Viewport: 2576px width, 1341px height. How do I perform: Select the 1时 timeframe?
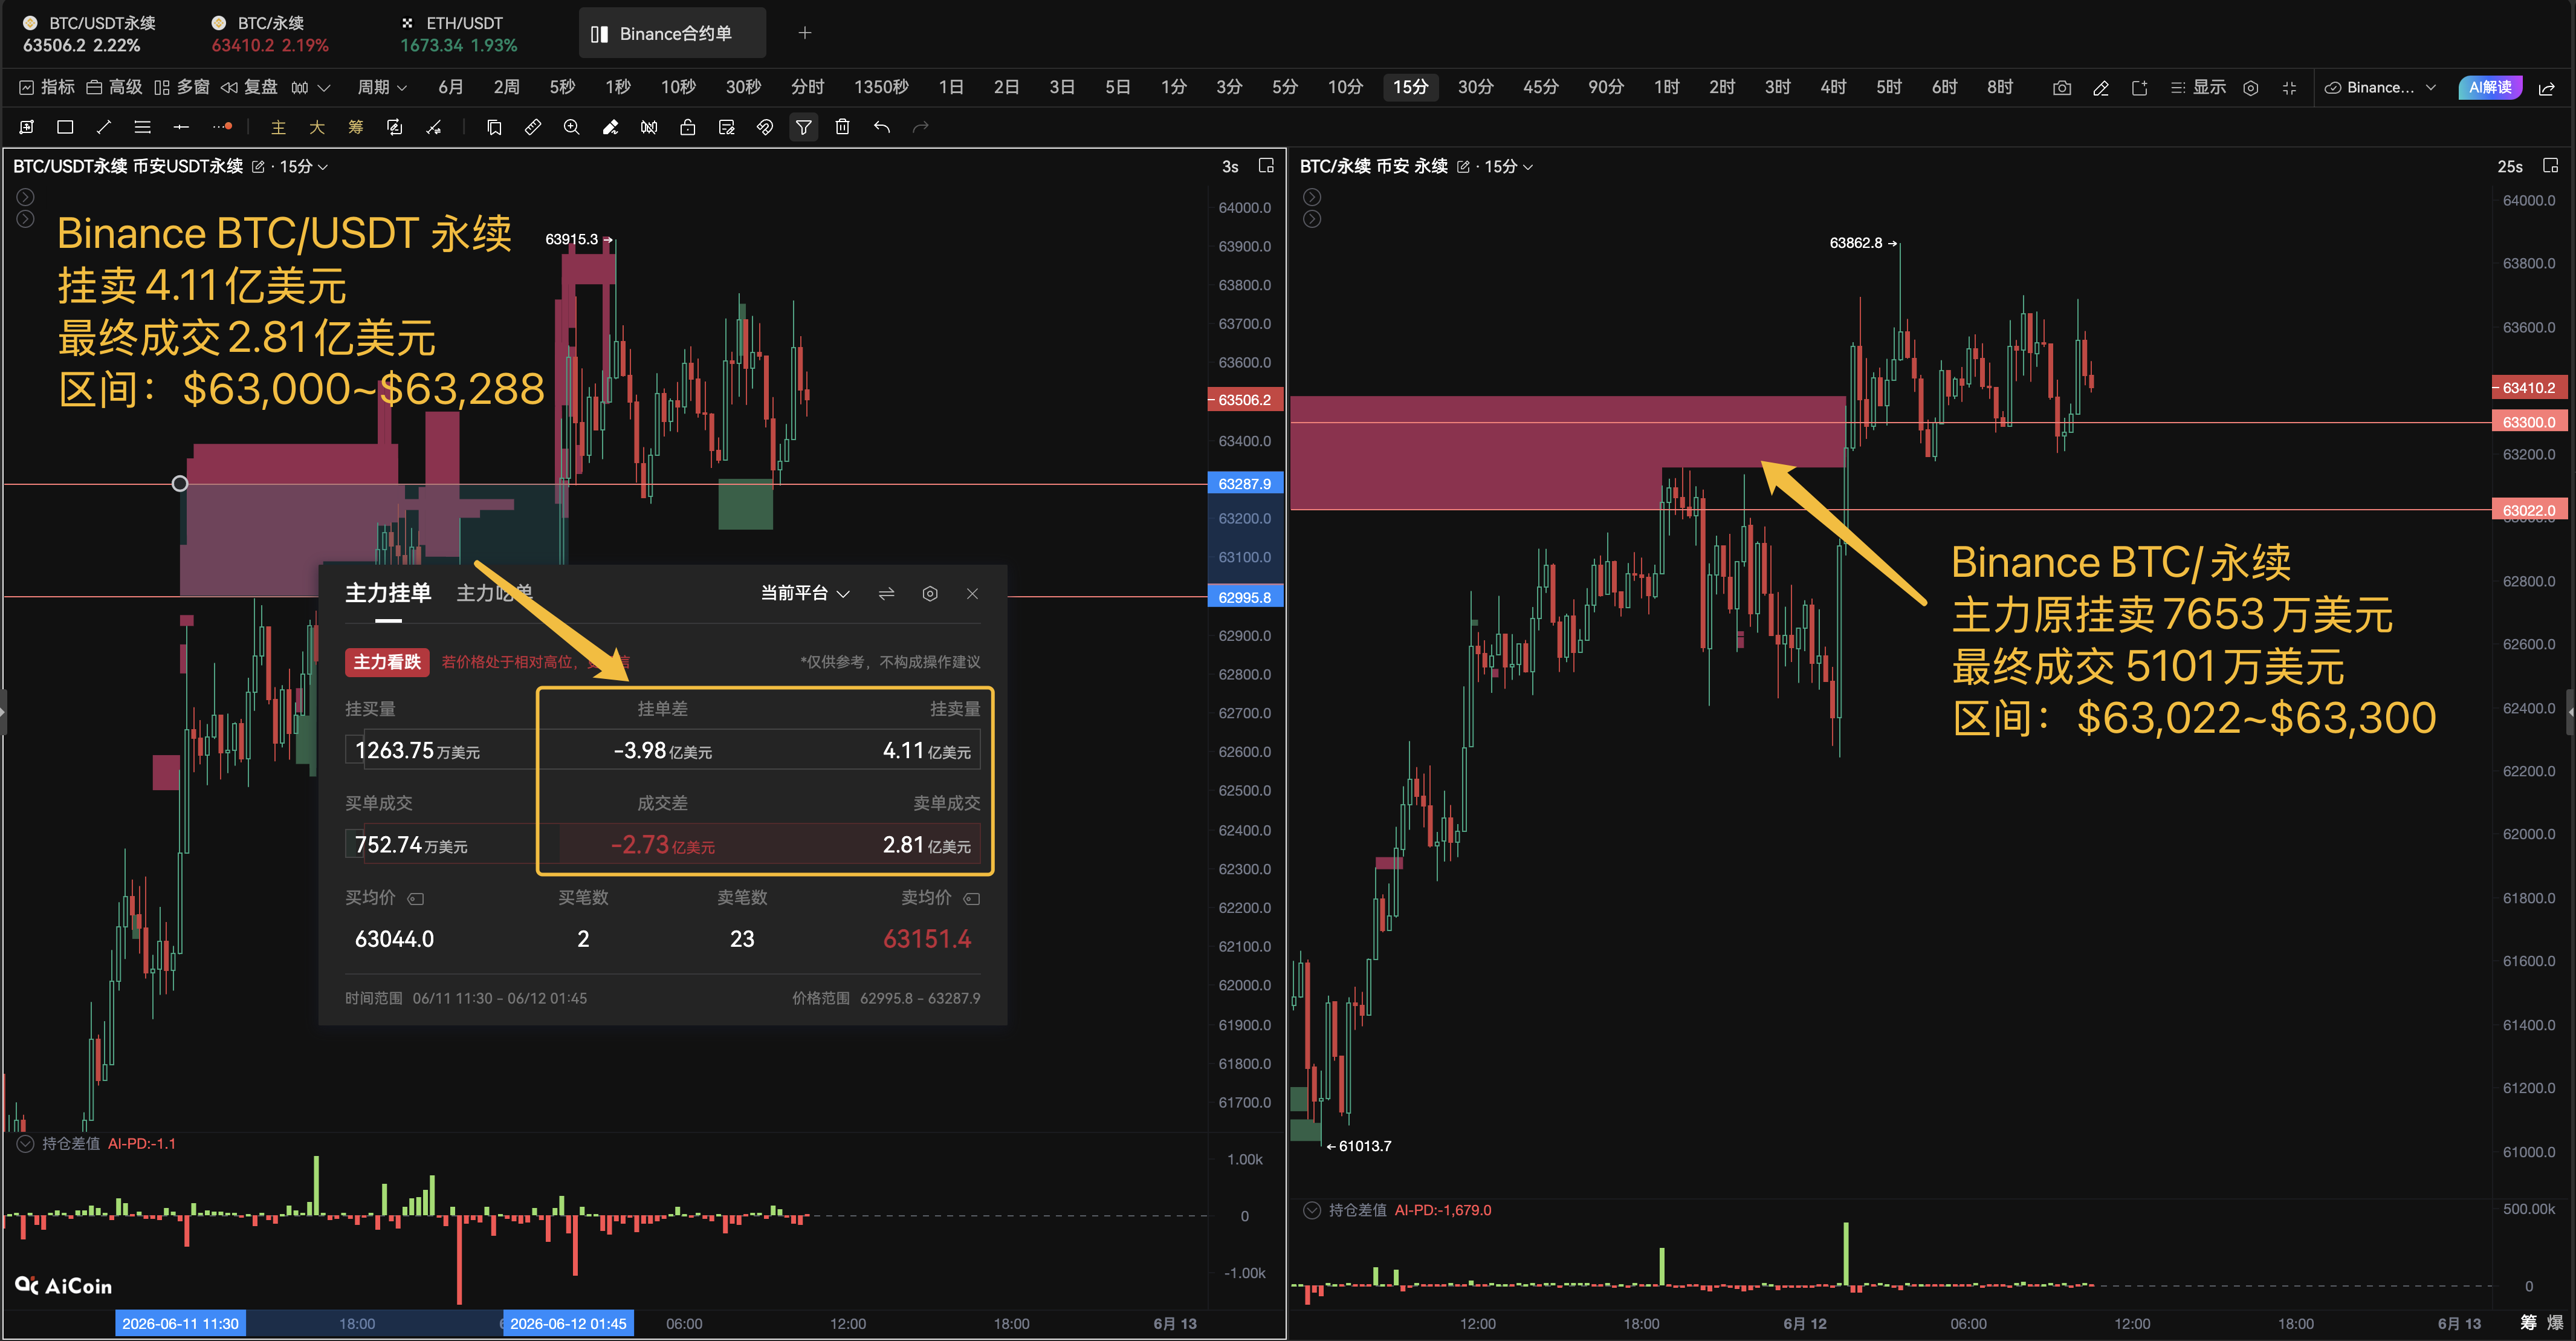coord(1666,88)
